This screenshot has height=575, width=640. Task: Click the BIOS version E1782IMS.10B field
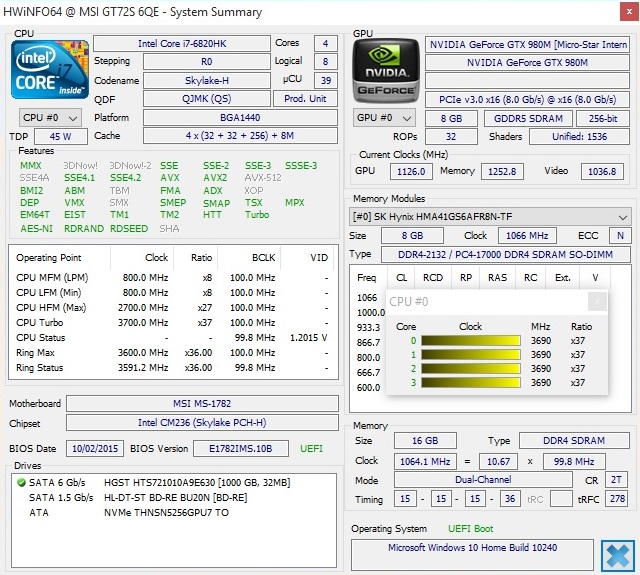(241, 448)
